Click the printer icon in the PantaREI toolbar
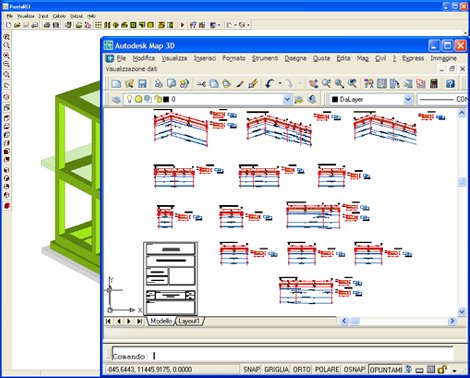Viewport: 470px width, 378px height. pos(47,25)
